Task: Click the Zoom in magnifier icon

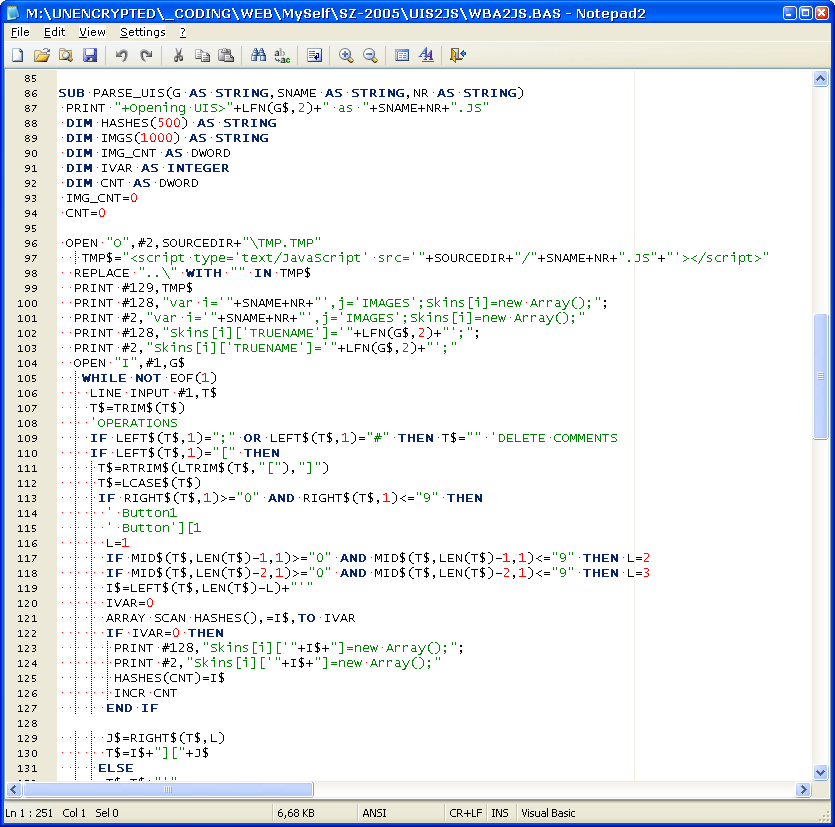Action: (x=346, y=55)
